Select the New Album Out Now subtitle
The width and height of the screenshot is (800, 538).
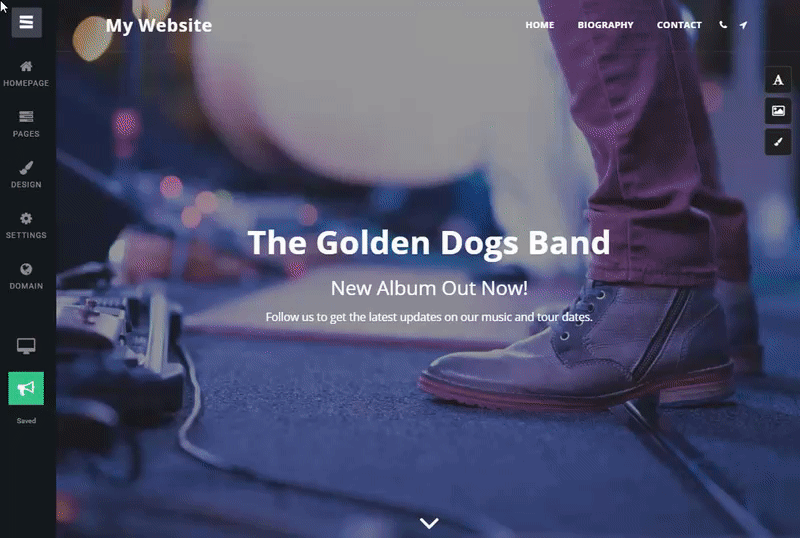[x=429, y=288]
